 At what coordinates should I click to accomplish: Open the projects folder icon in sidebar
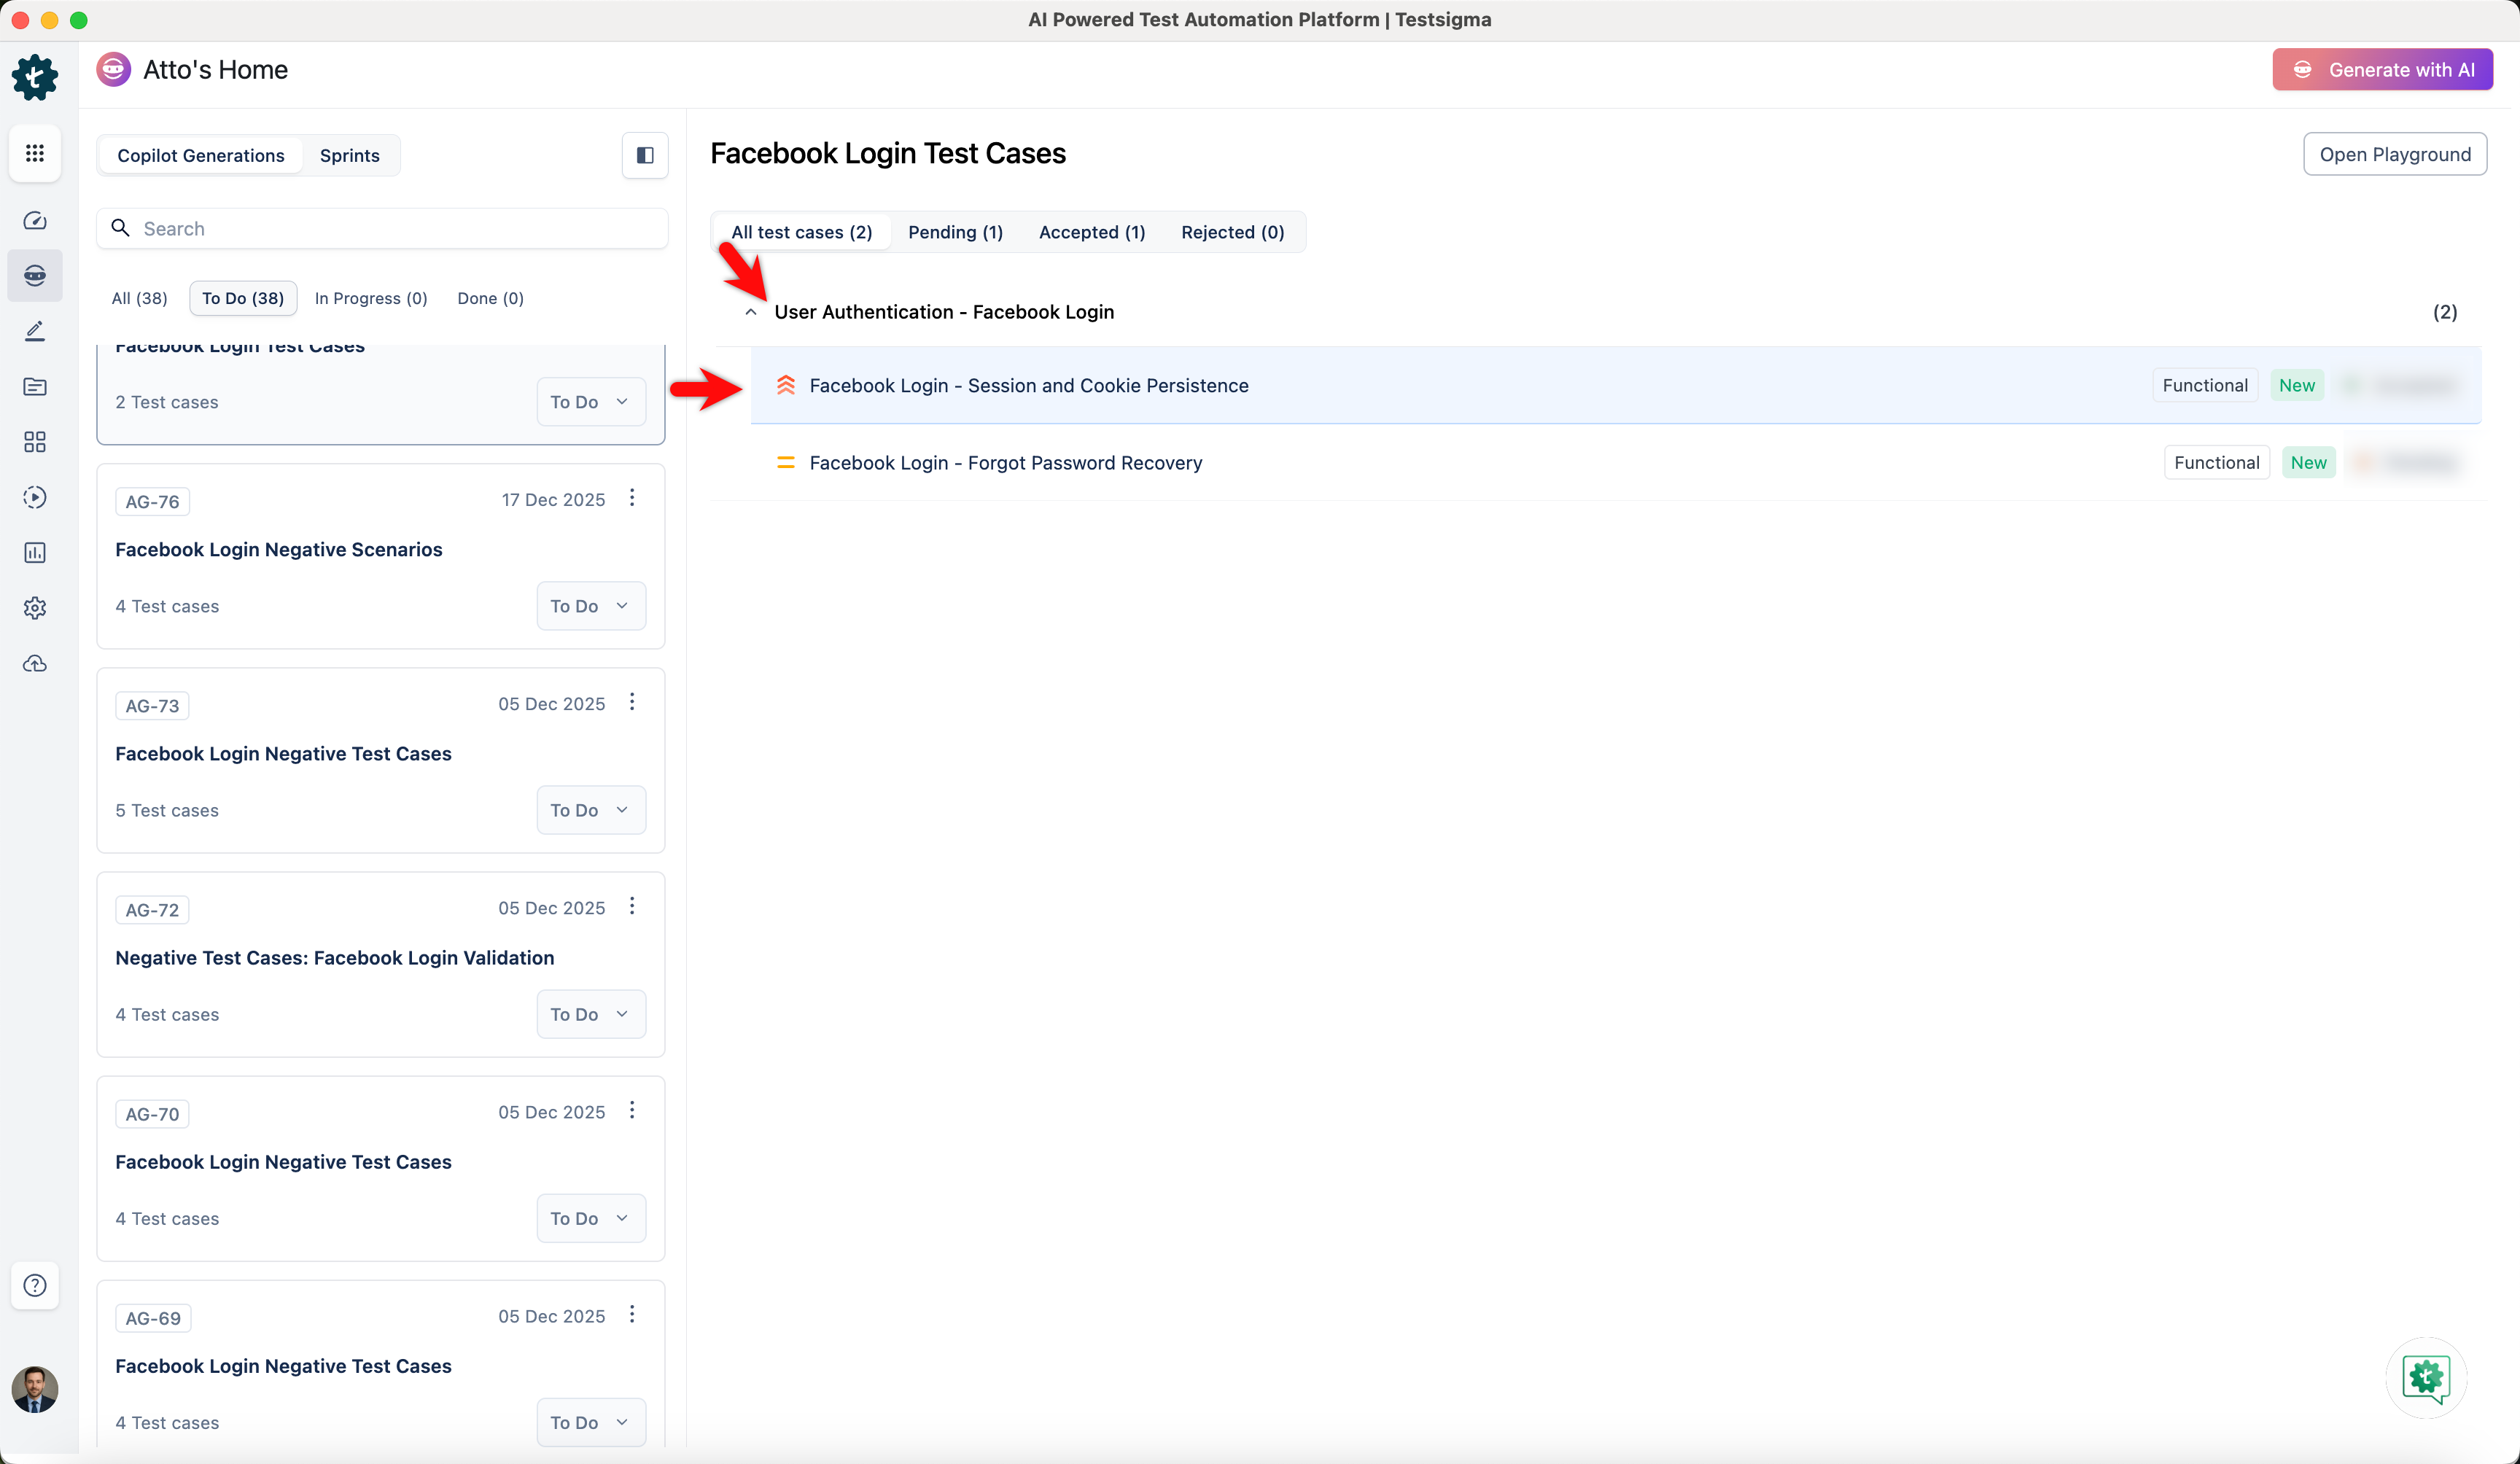coord(35,387)
